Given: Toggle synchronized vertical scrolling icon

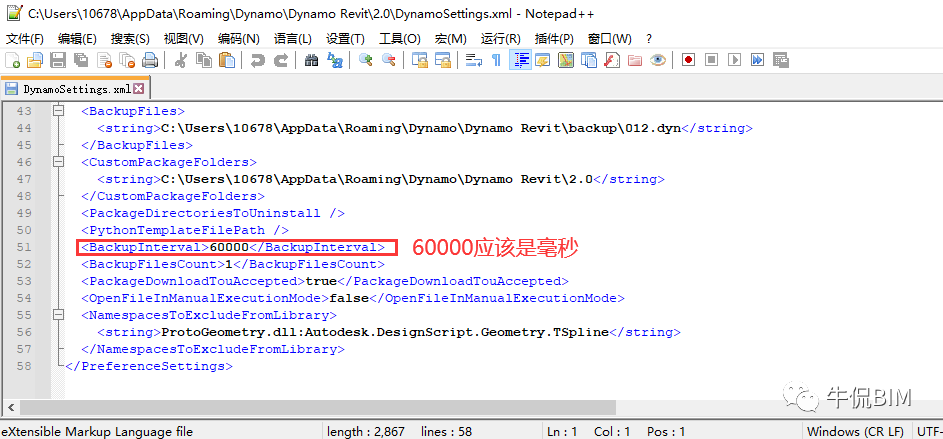Looking at the screenshot, I should tap(420, 60).
